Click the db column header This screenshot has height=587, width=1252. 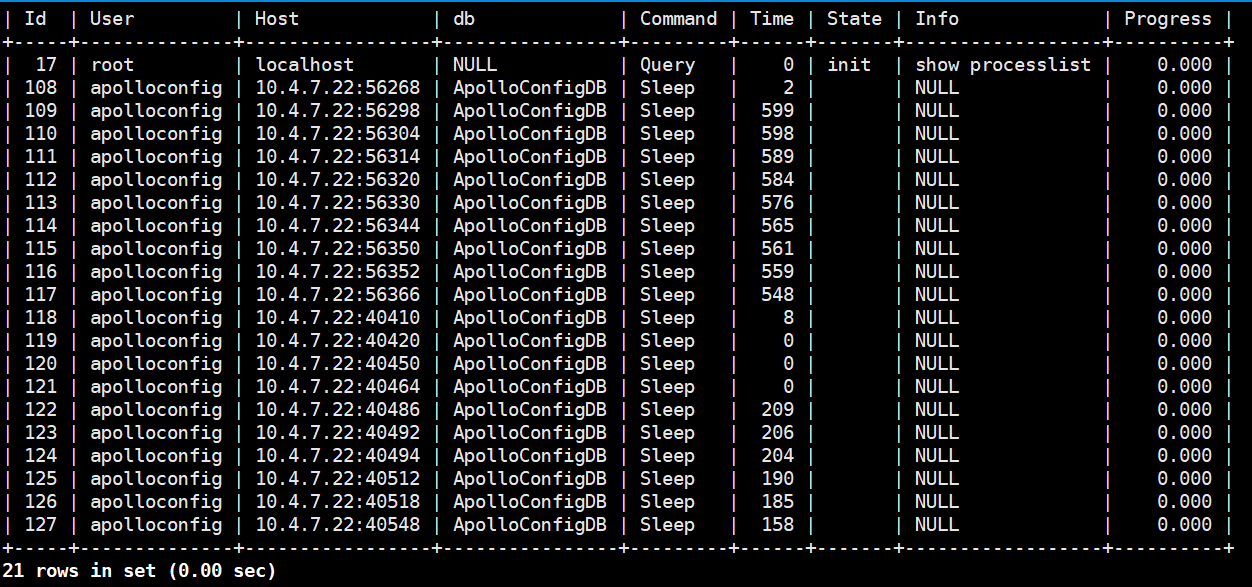coord(464,19)
